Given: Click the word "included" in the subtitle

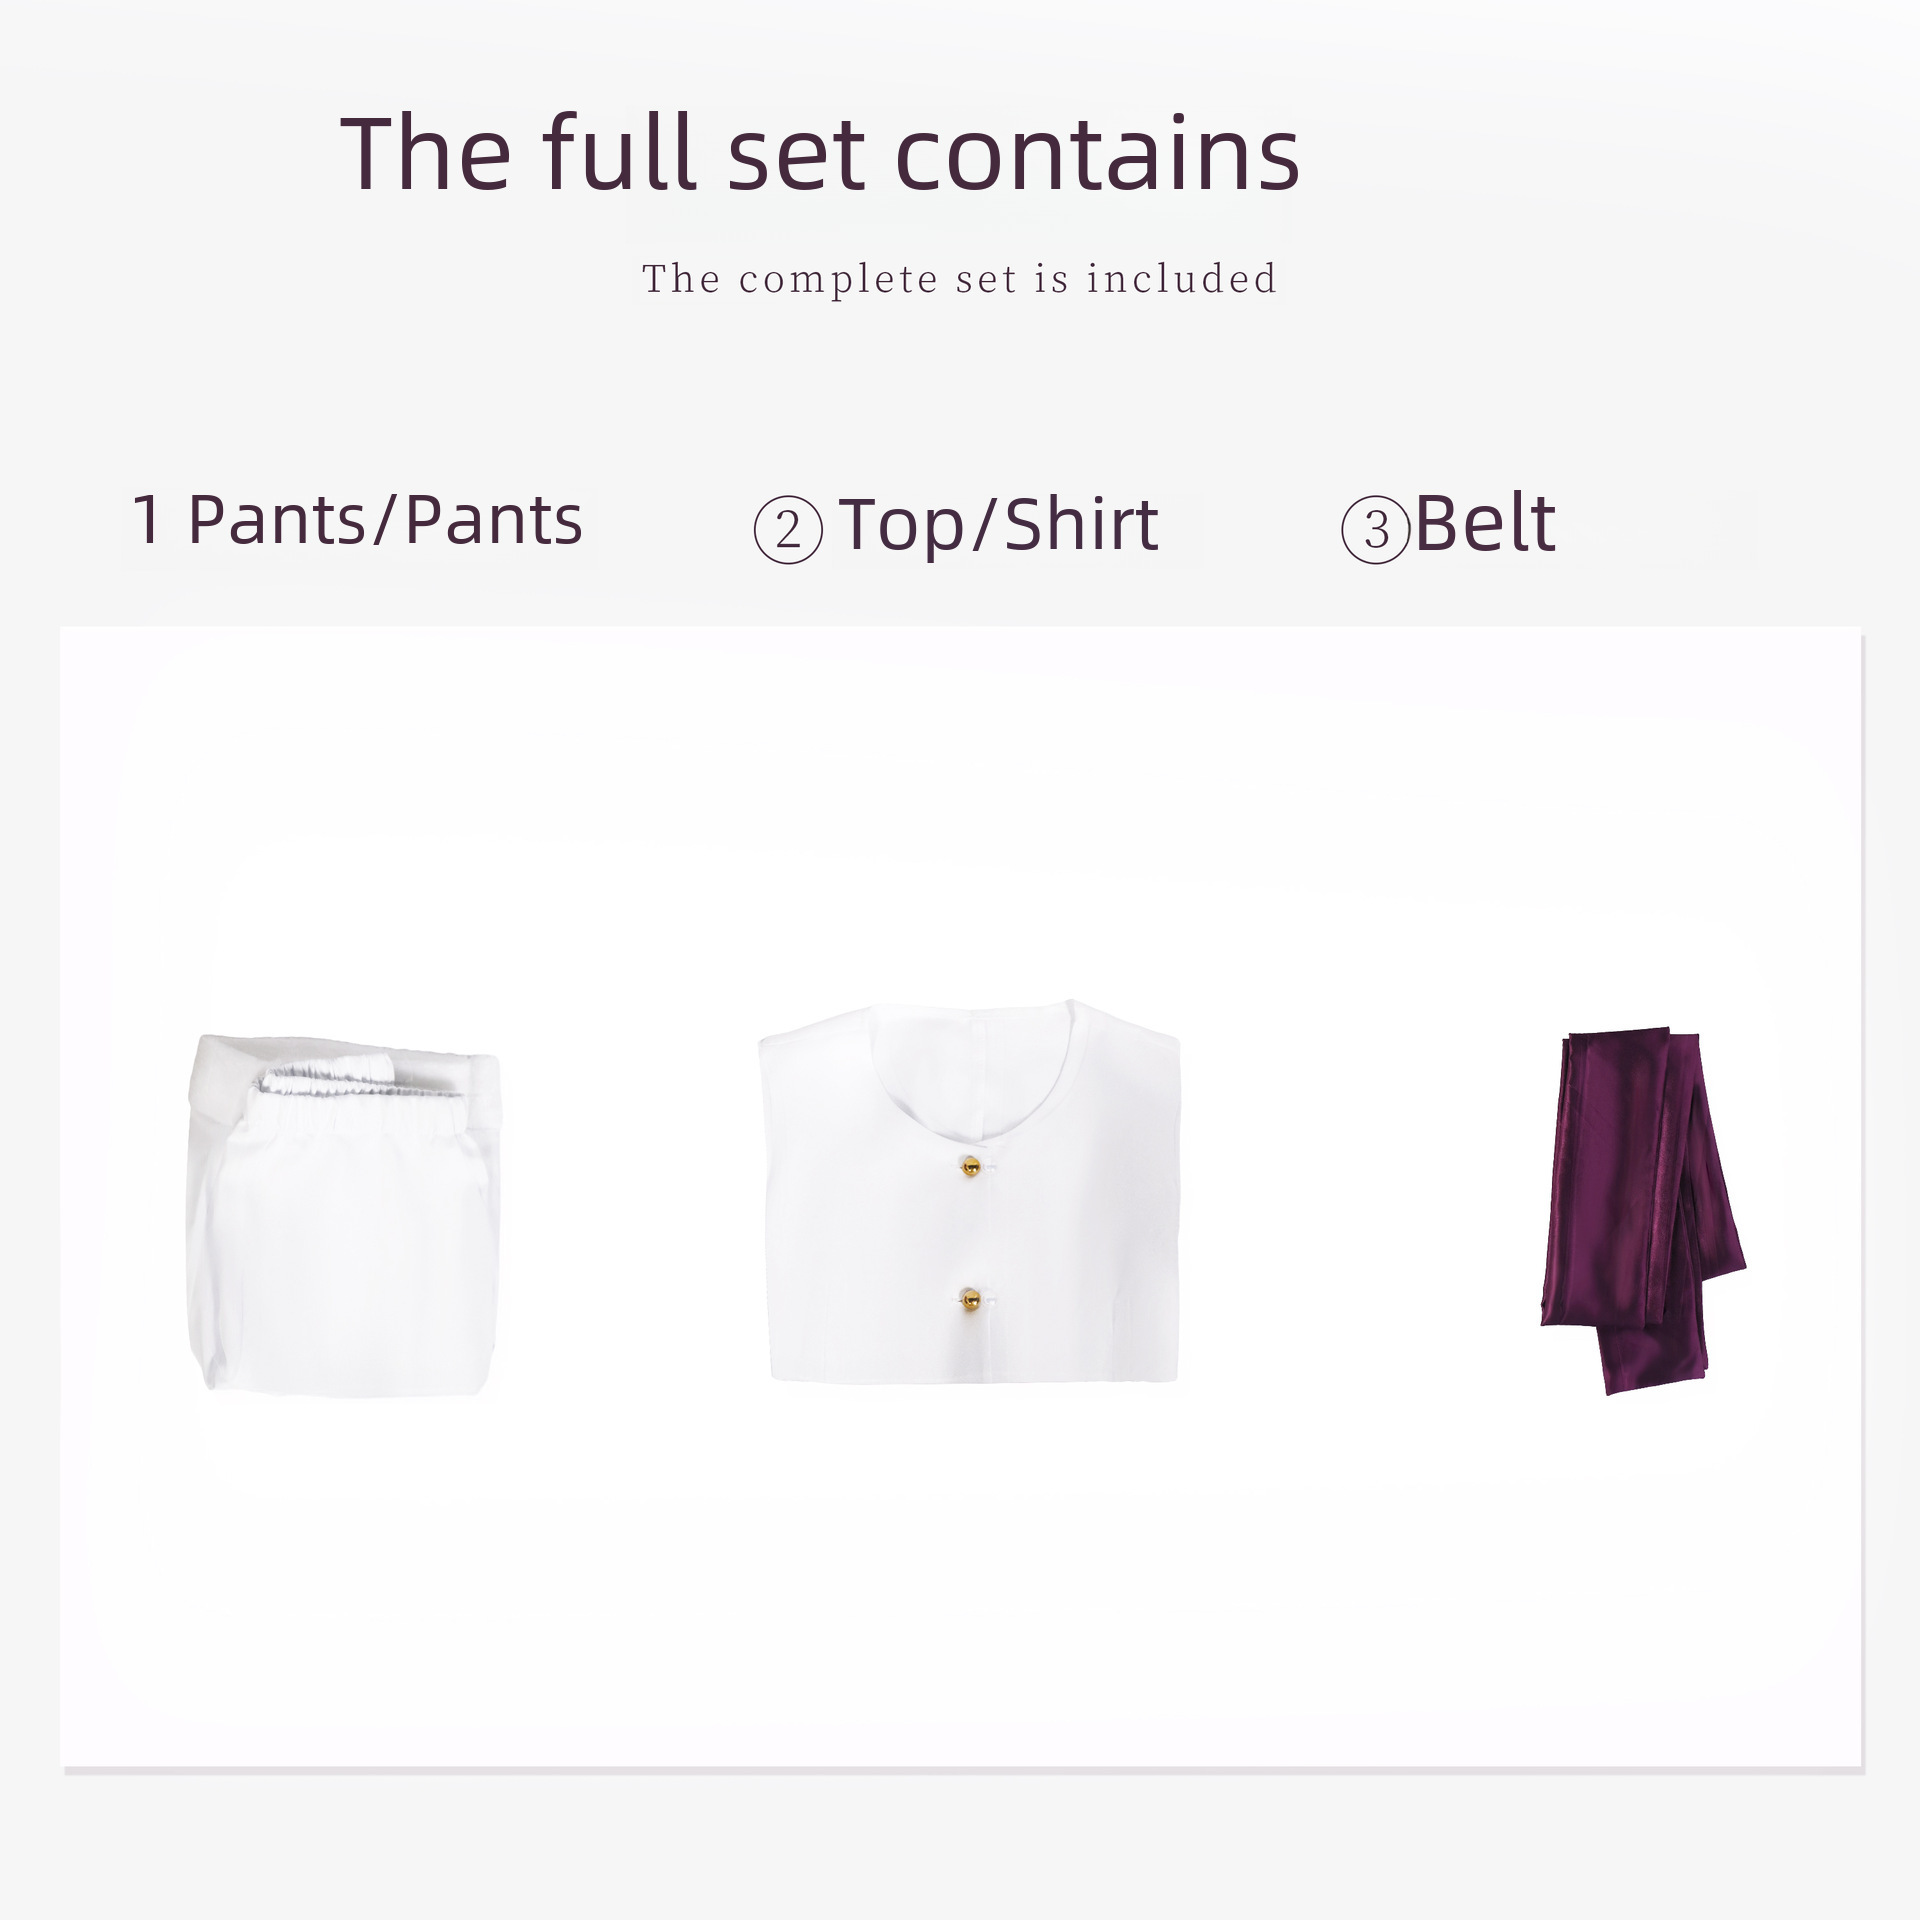Looking at the screenshot, I should 1181,279.
